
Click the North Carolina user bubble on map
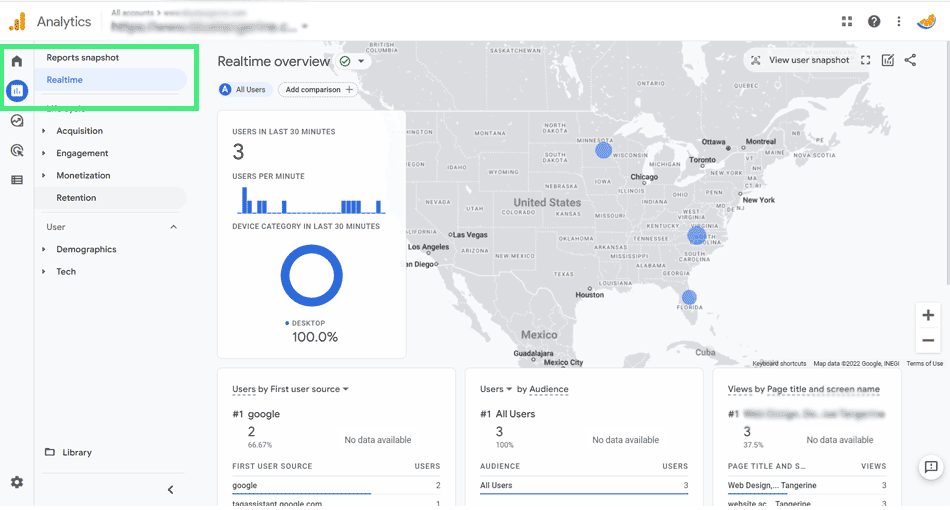pyautogui.click(x=696, y=235)
